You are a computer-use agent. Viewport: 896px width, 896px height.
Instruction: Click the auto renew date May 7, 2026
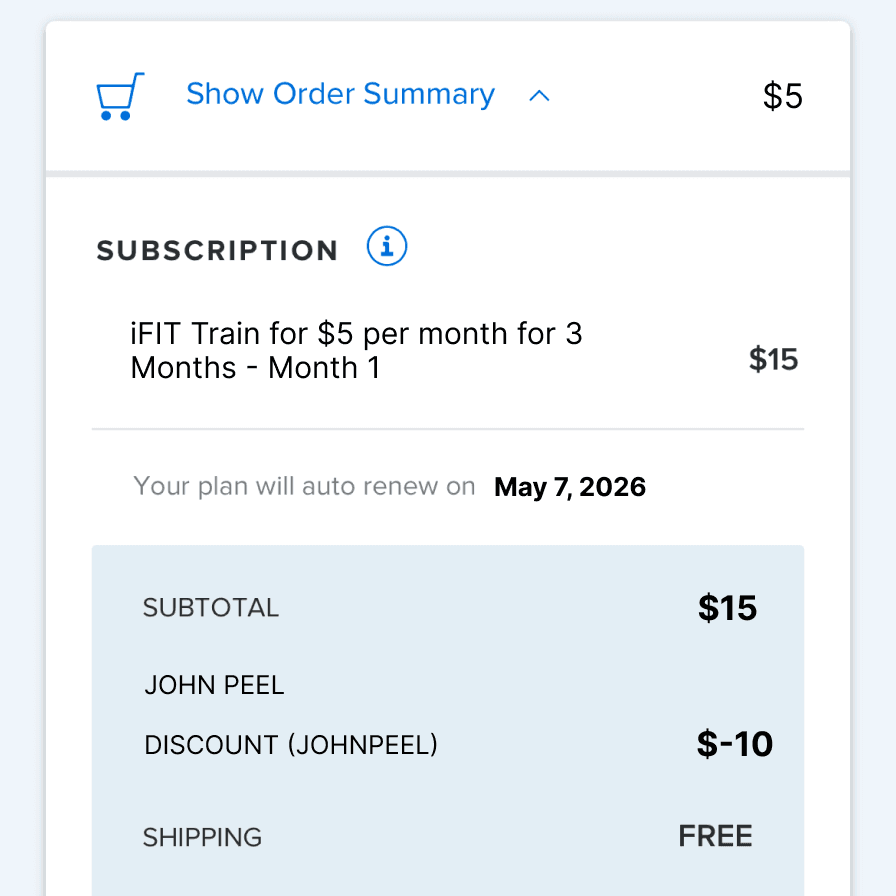tap(569, 487)
